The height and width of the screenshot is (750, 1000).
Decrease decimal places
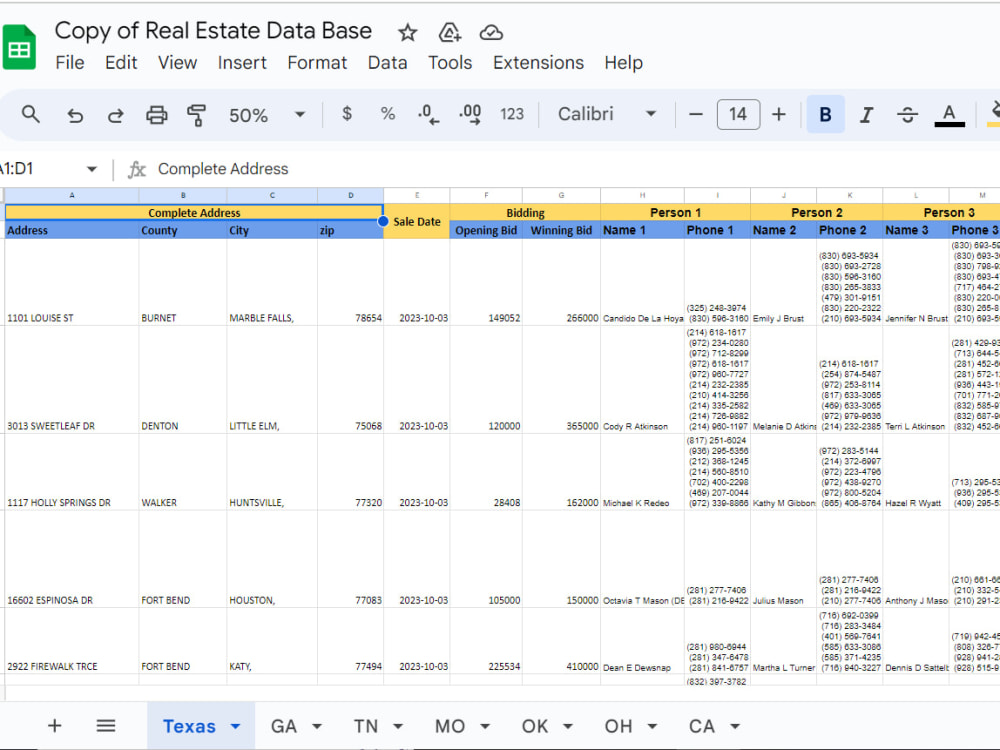point(428,114)
